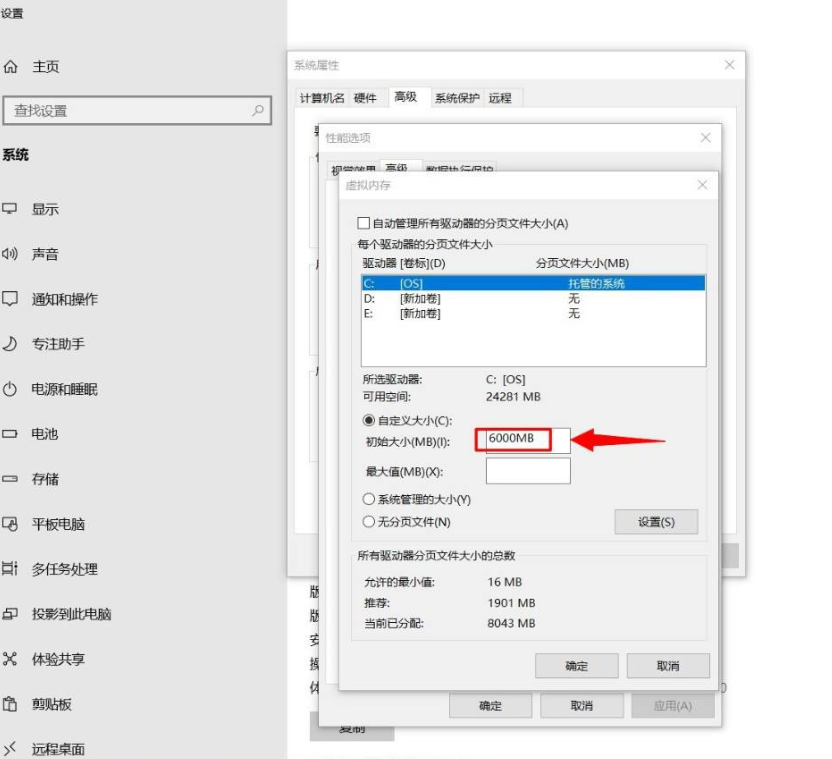Switch to 远程 tab in 系统属性

point(500,98)
